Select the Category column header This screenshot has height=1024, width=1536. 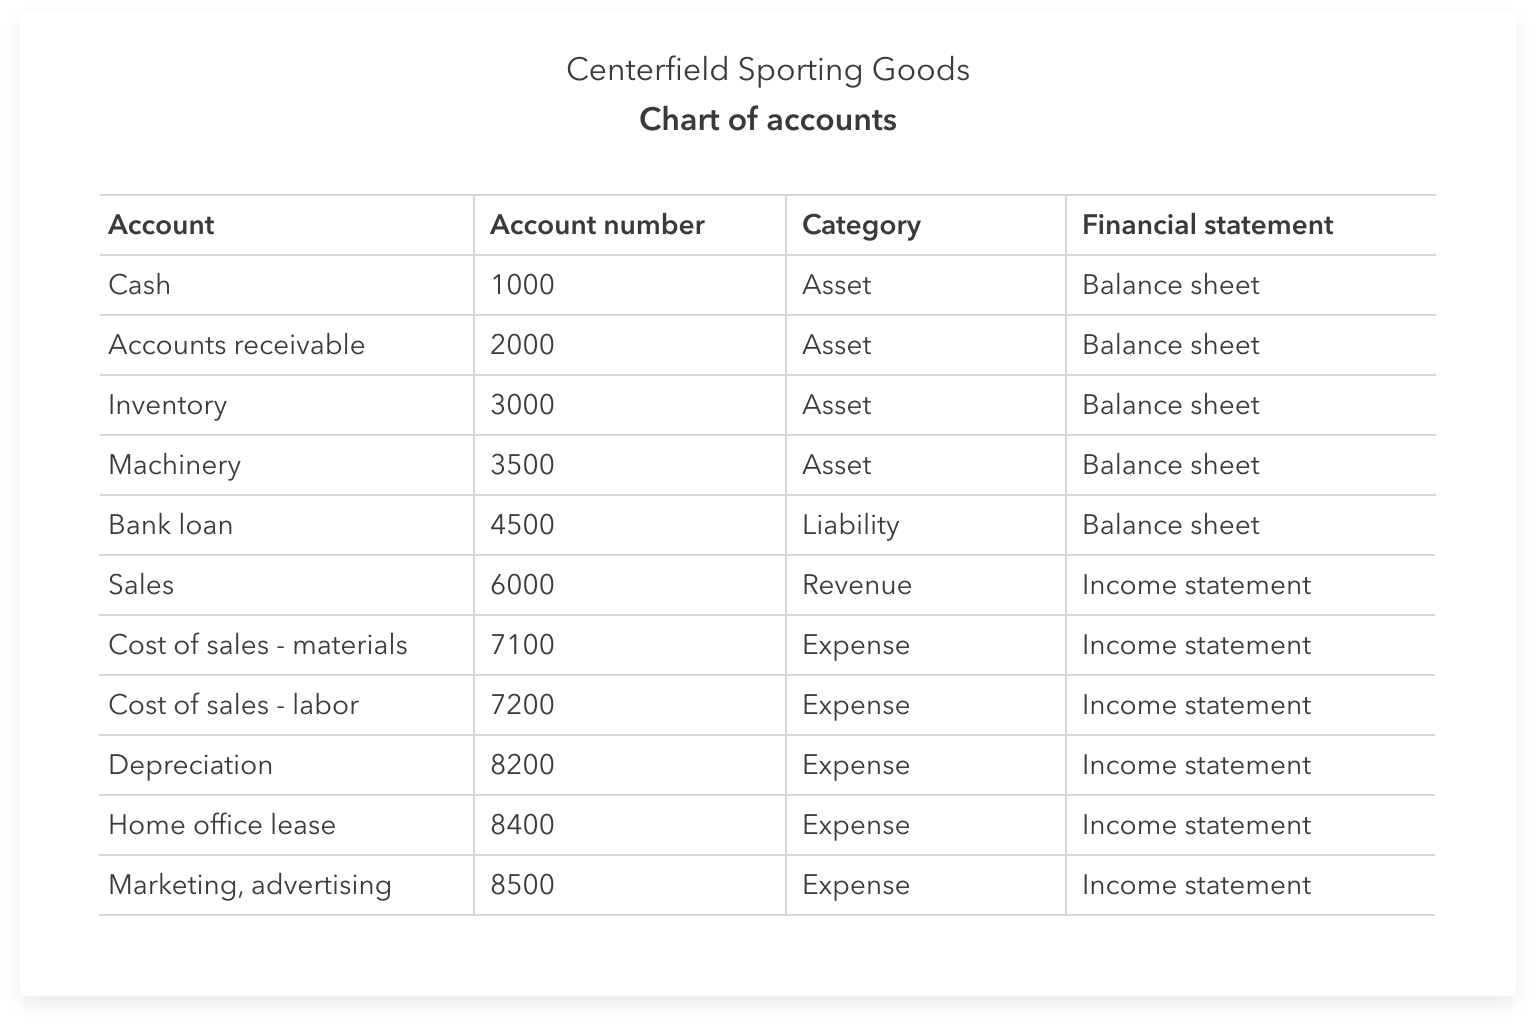point(861,225)
